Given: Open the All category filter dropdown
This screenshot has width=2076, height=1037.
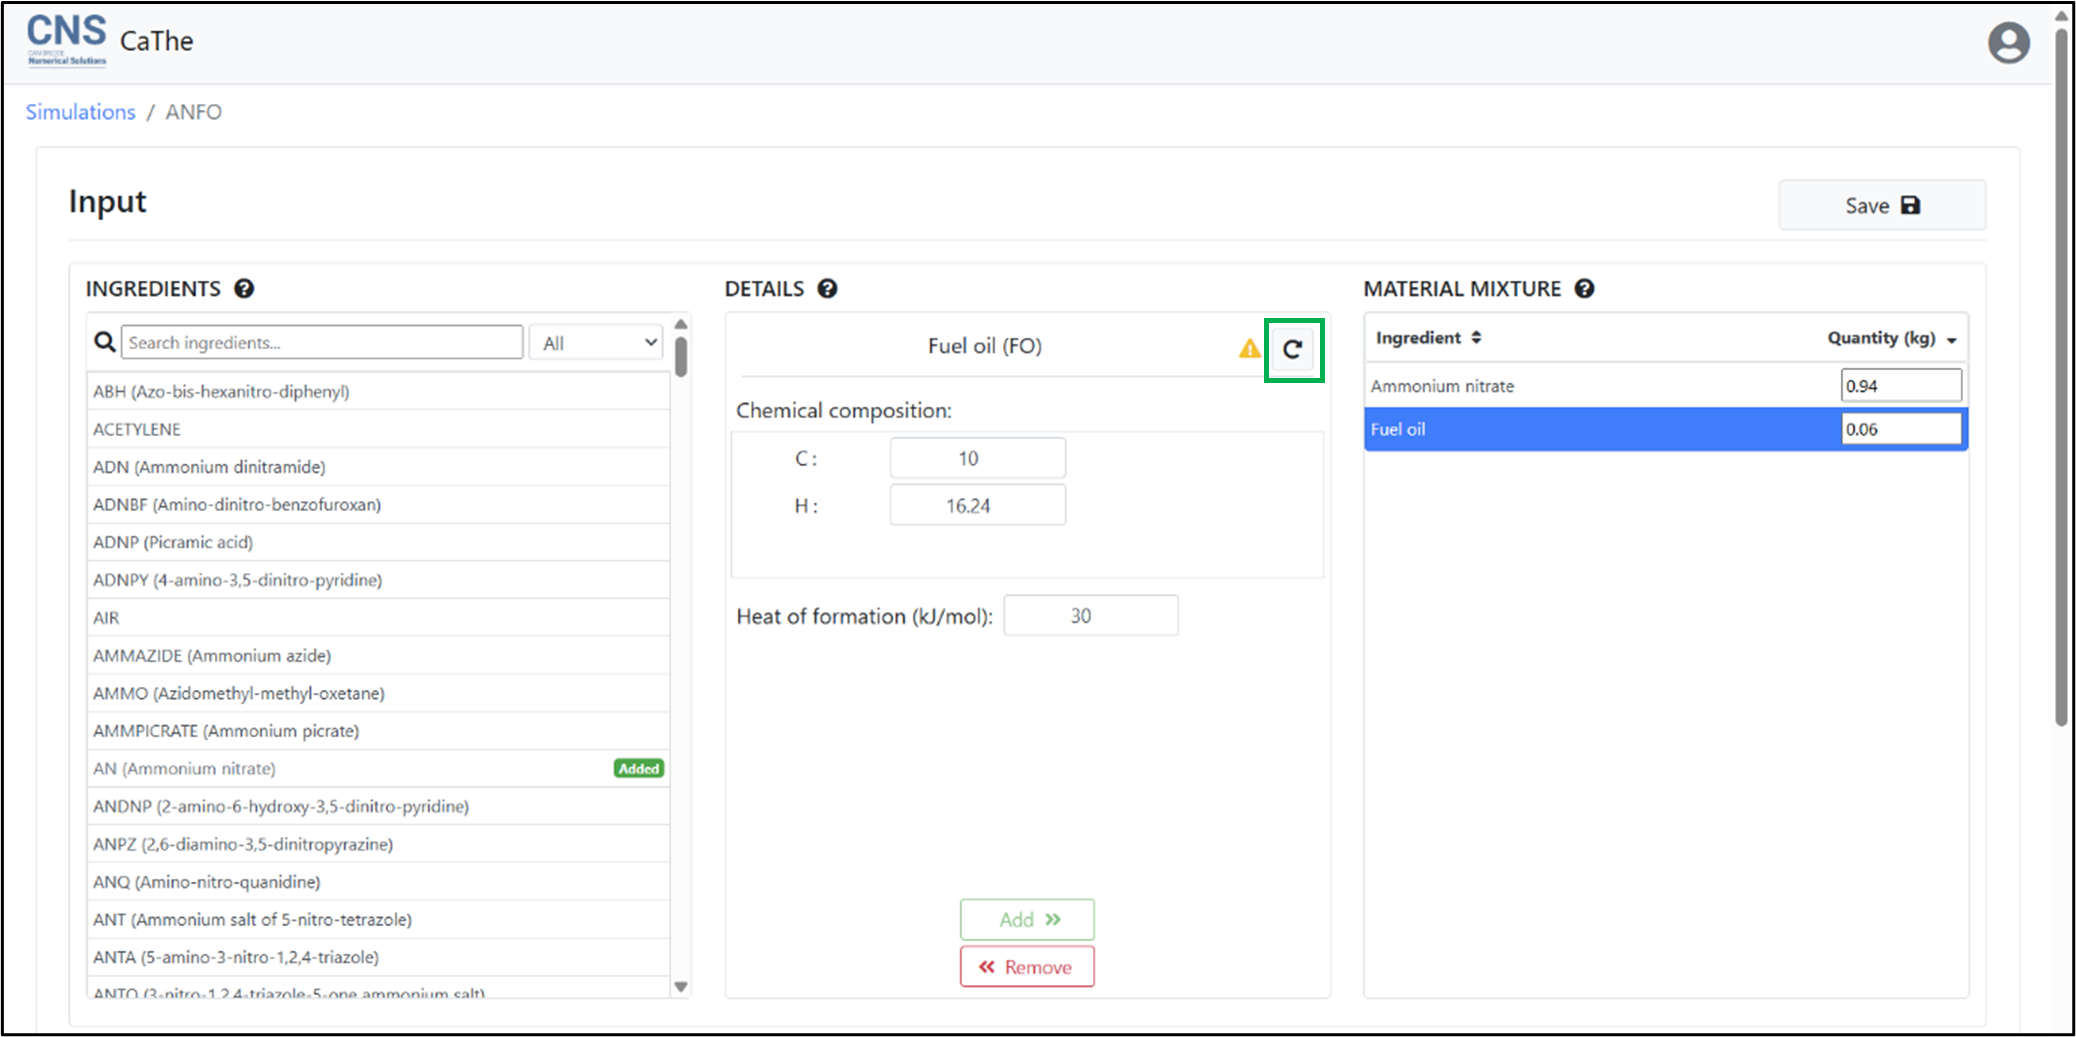Looking at the screenshot, I should [597, 343].
